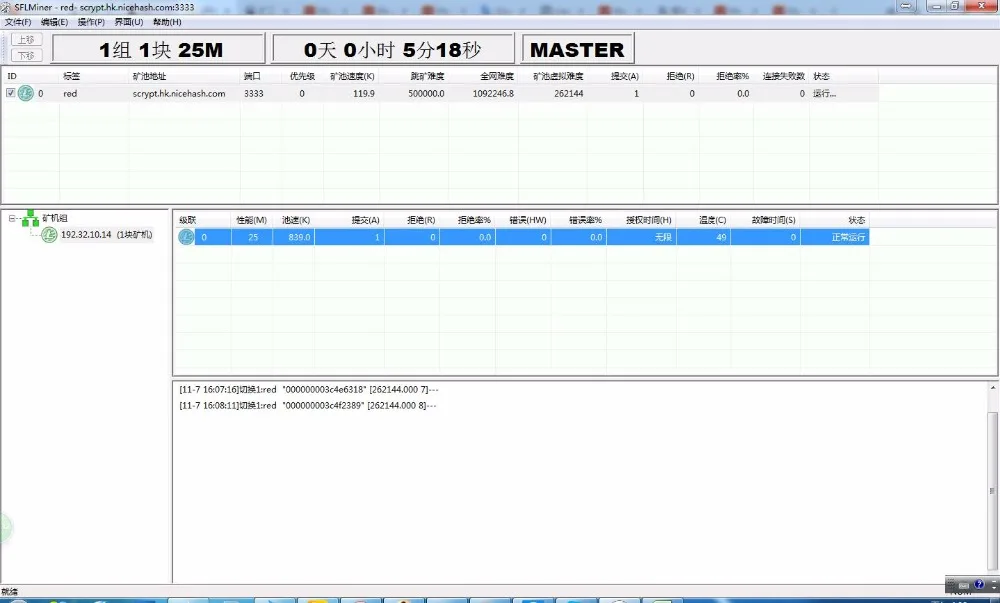Image resolution: width=1000 pixels, height=603 pixels.
Task: Click the blue help icon in system tray
Action: click(979, 584)
